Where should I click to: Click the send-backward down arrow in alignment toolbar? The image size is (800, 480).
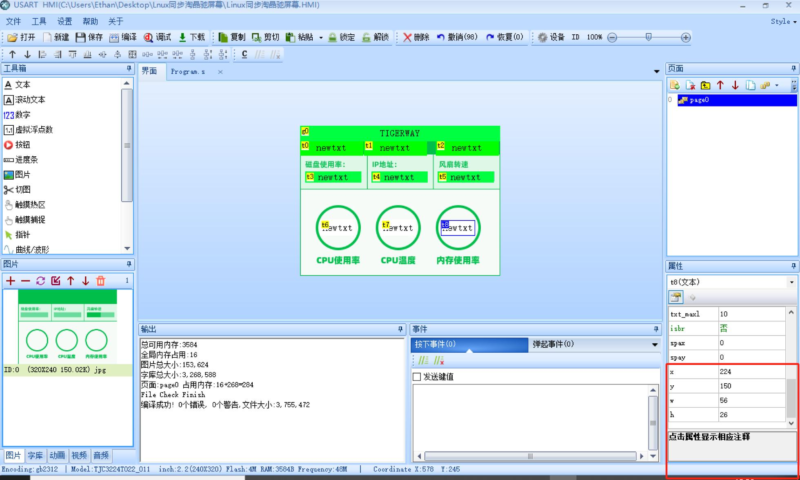[28, 54]
